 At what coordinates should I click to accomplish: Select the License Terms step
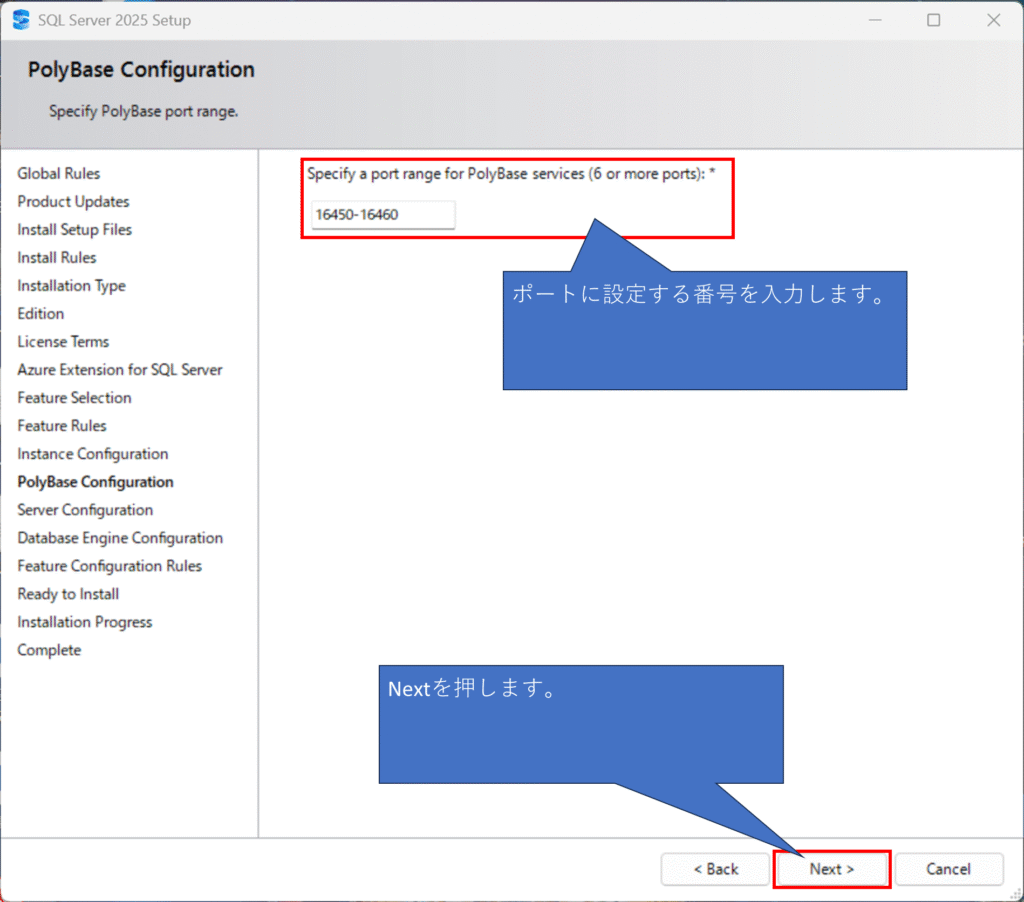click(x=63, y=342)
